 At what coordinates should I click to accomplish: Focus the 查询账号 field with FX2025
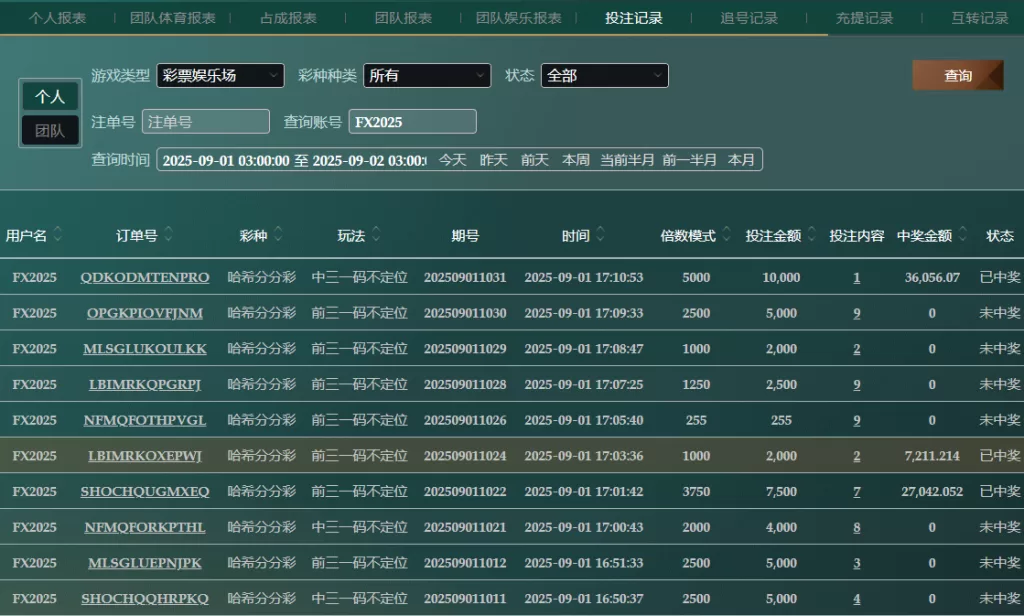coord(413,122)
